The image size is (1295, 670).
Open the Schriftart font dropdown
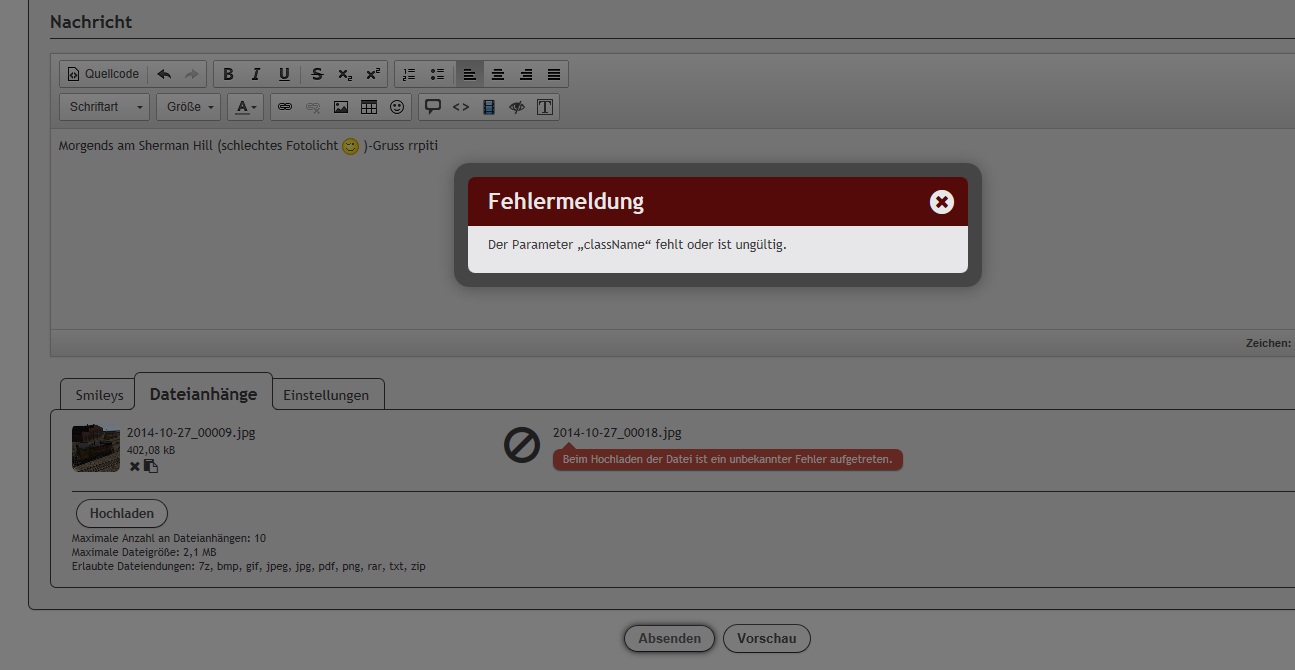(104, 107)
